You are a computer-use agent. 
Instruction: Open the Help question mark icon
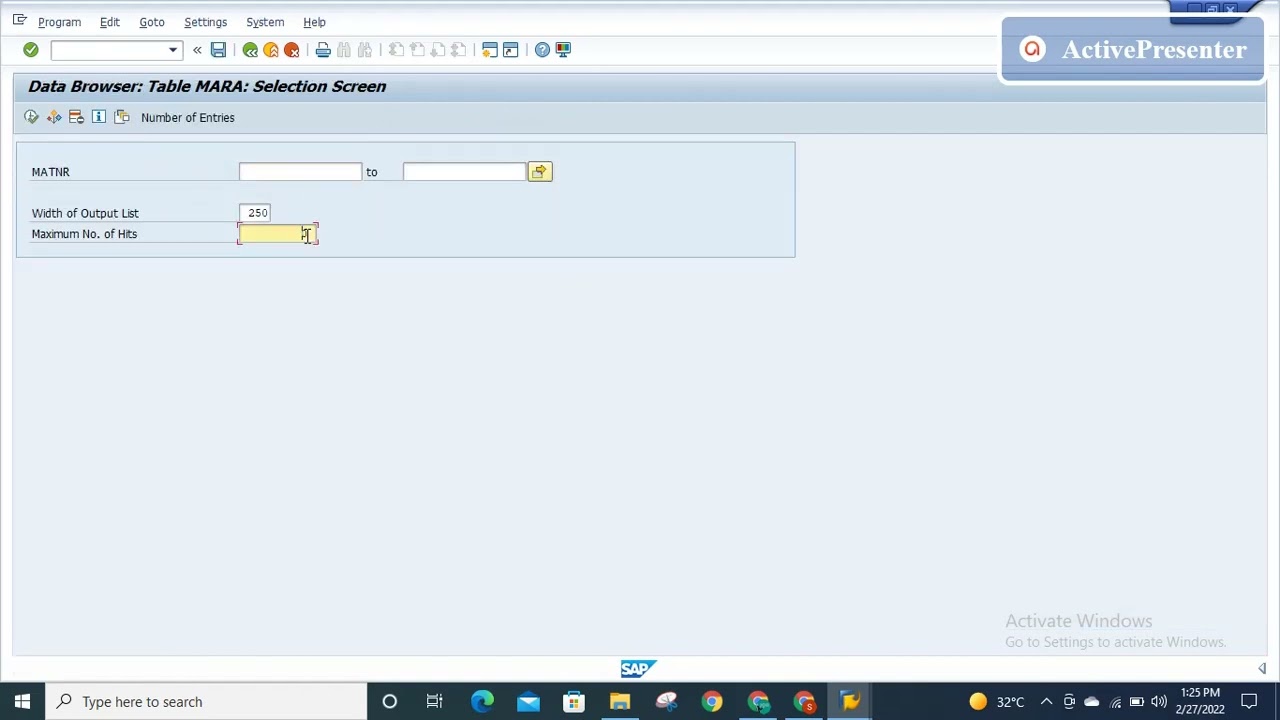[542, 50]
